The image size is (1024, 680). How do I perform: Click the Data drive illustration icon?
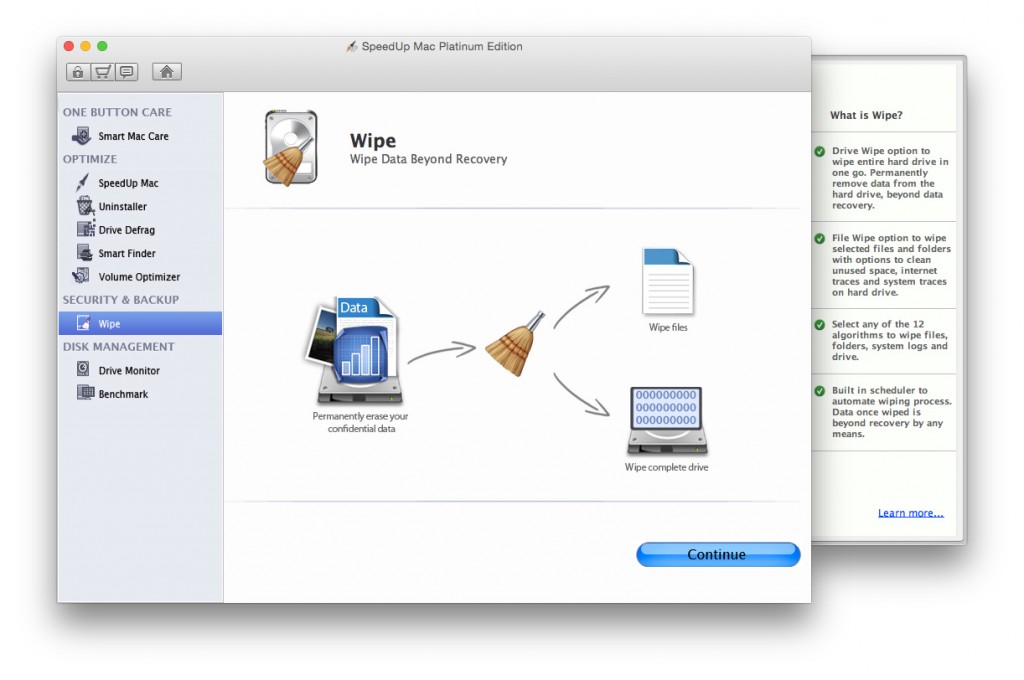[x=355, y=350]
